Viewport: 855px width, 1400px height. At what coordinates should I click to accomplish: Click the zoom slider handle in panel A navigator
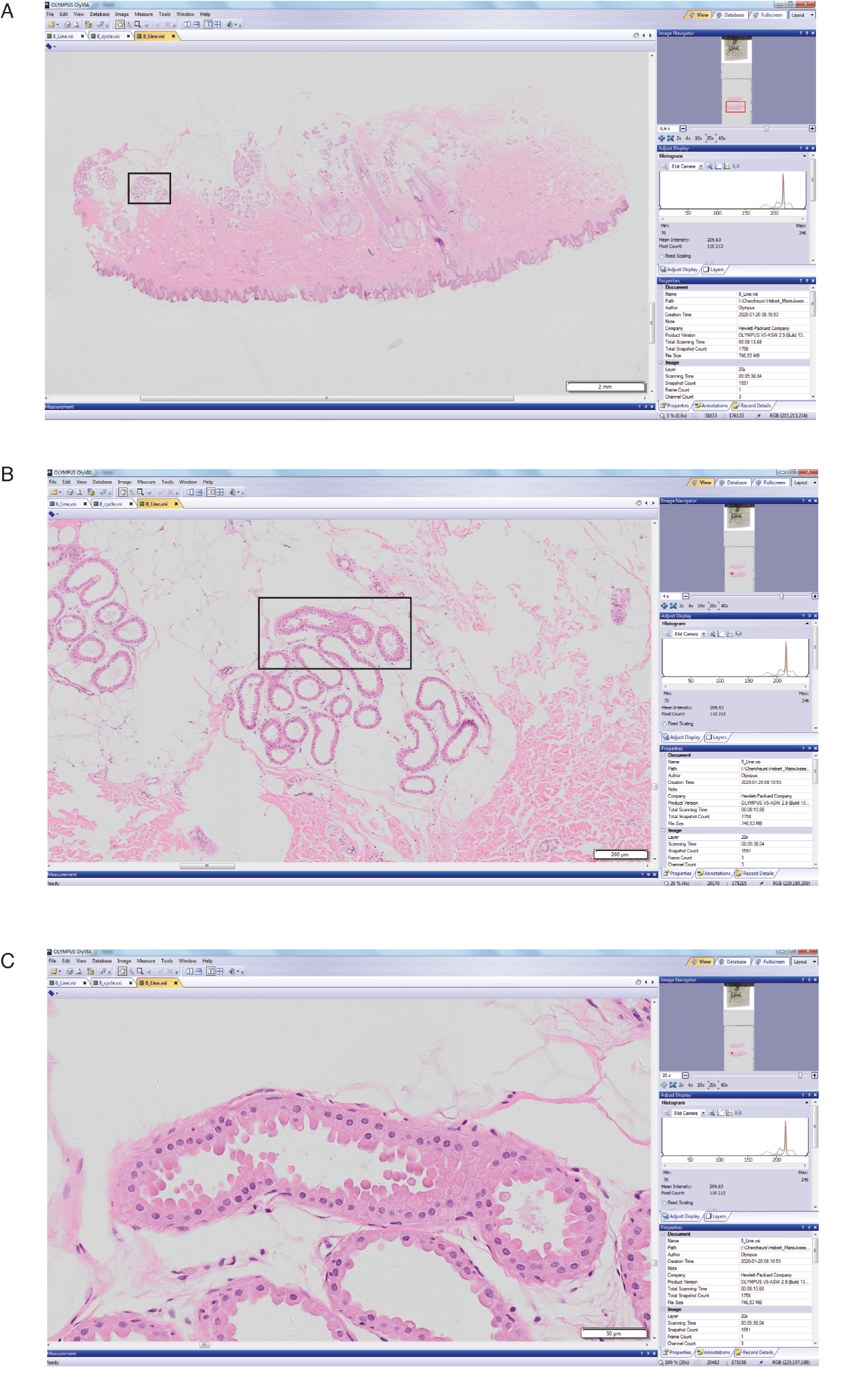(x=767, y=128)
